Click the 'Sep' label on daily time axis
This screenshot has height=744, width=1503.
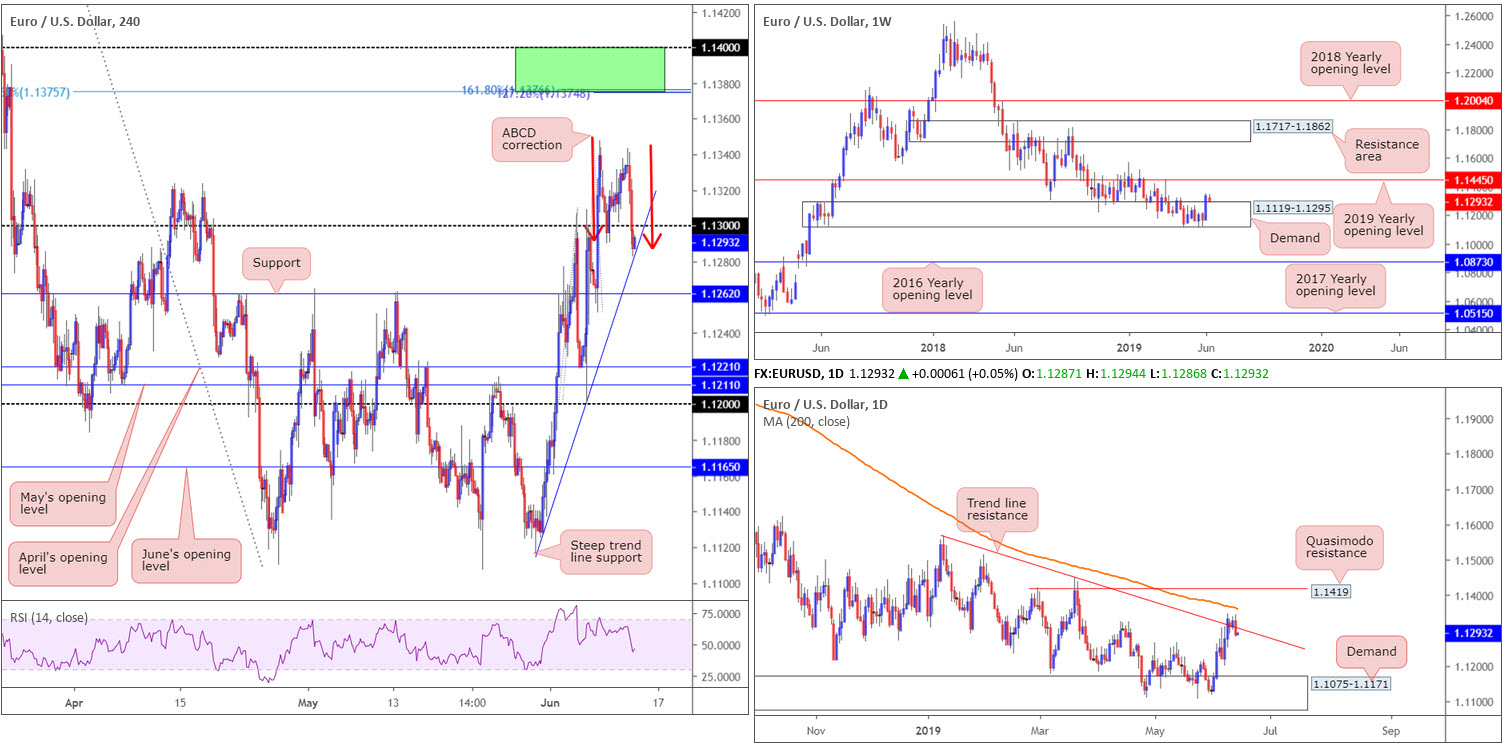1389,729
